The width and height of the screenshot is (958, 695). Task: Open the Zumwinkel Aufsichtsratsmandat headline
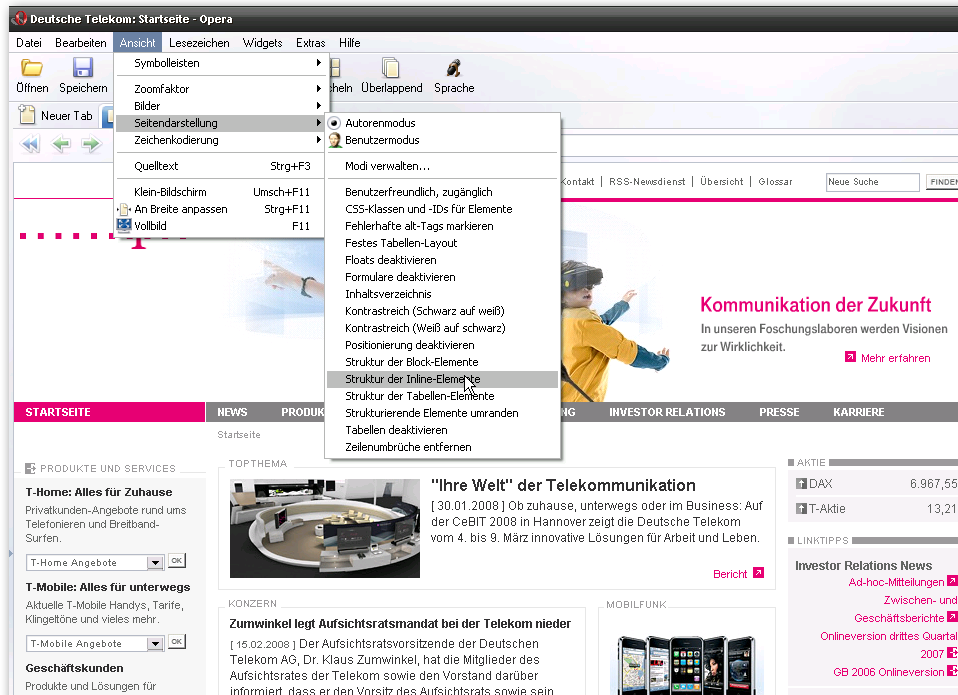[400, 624]
